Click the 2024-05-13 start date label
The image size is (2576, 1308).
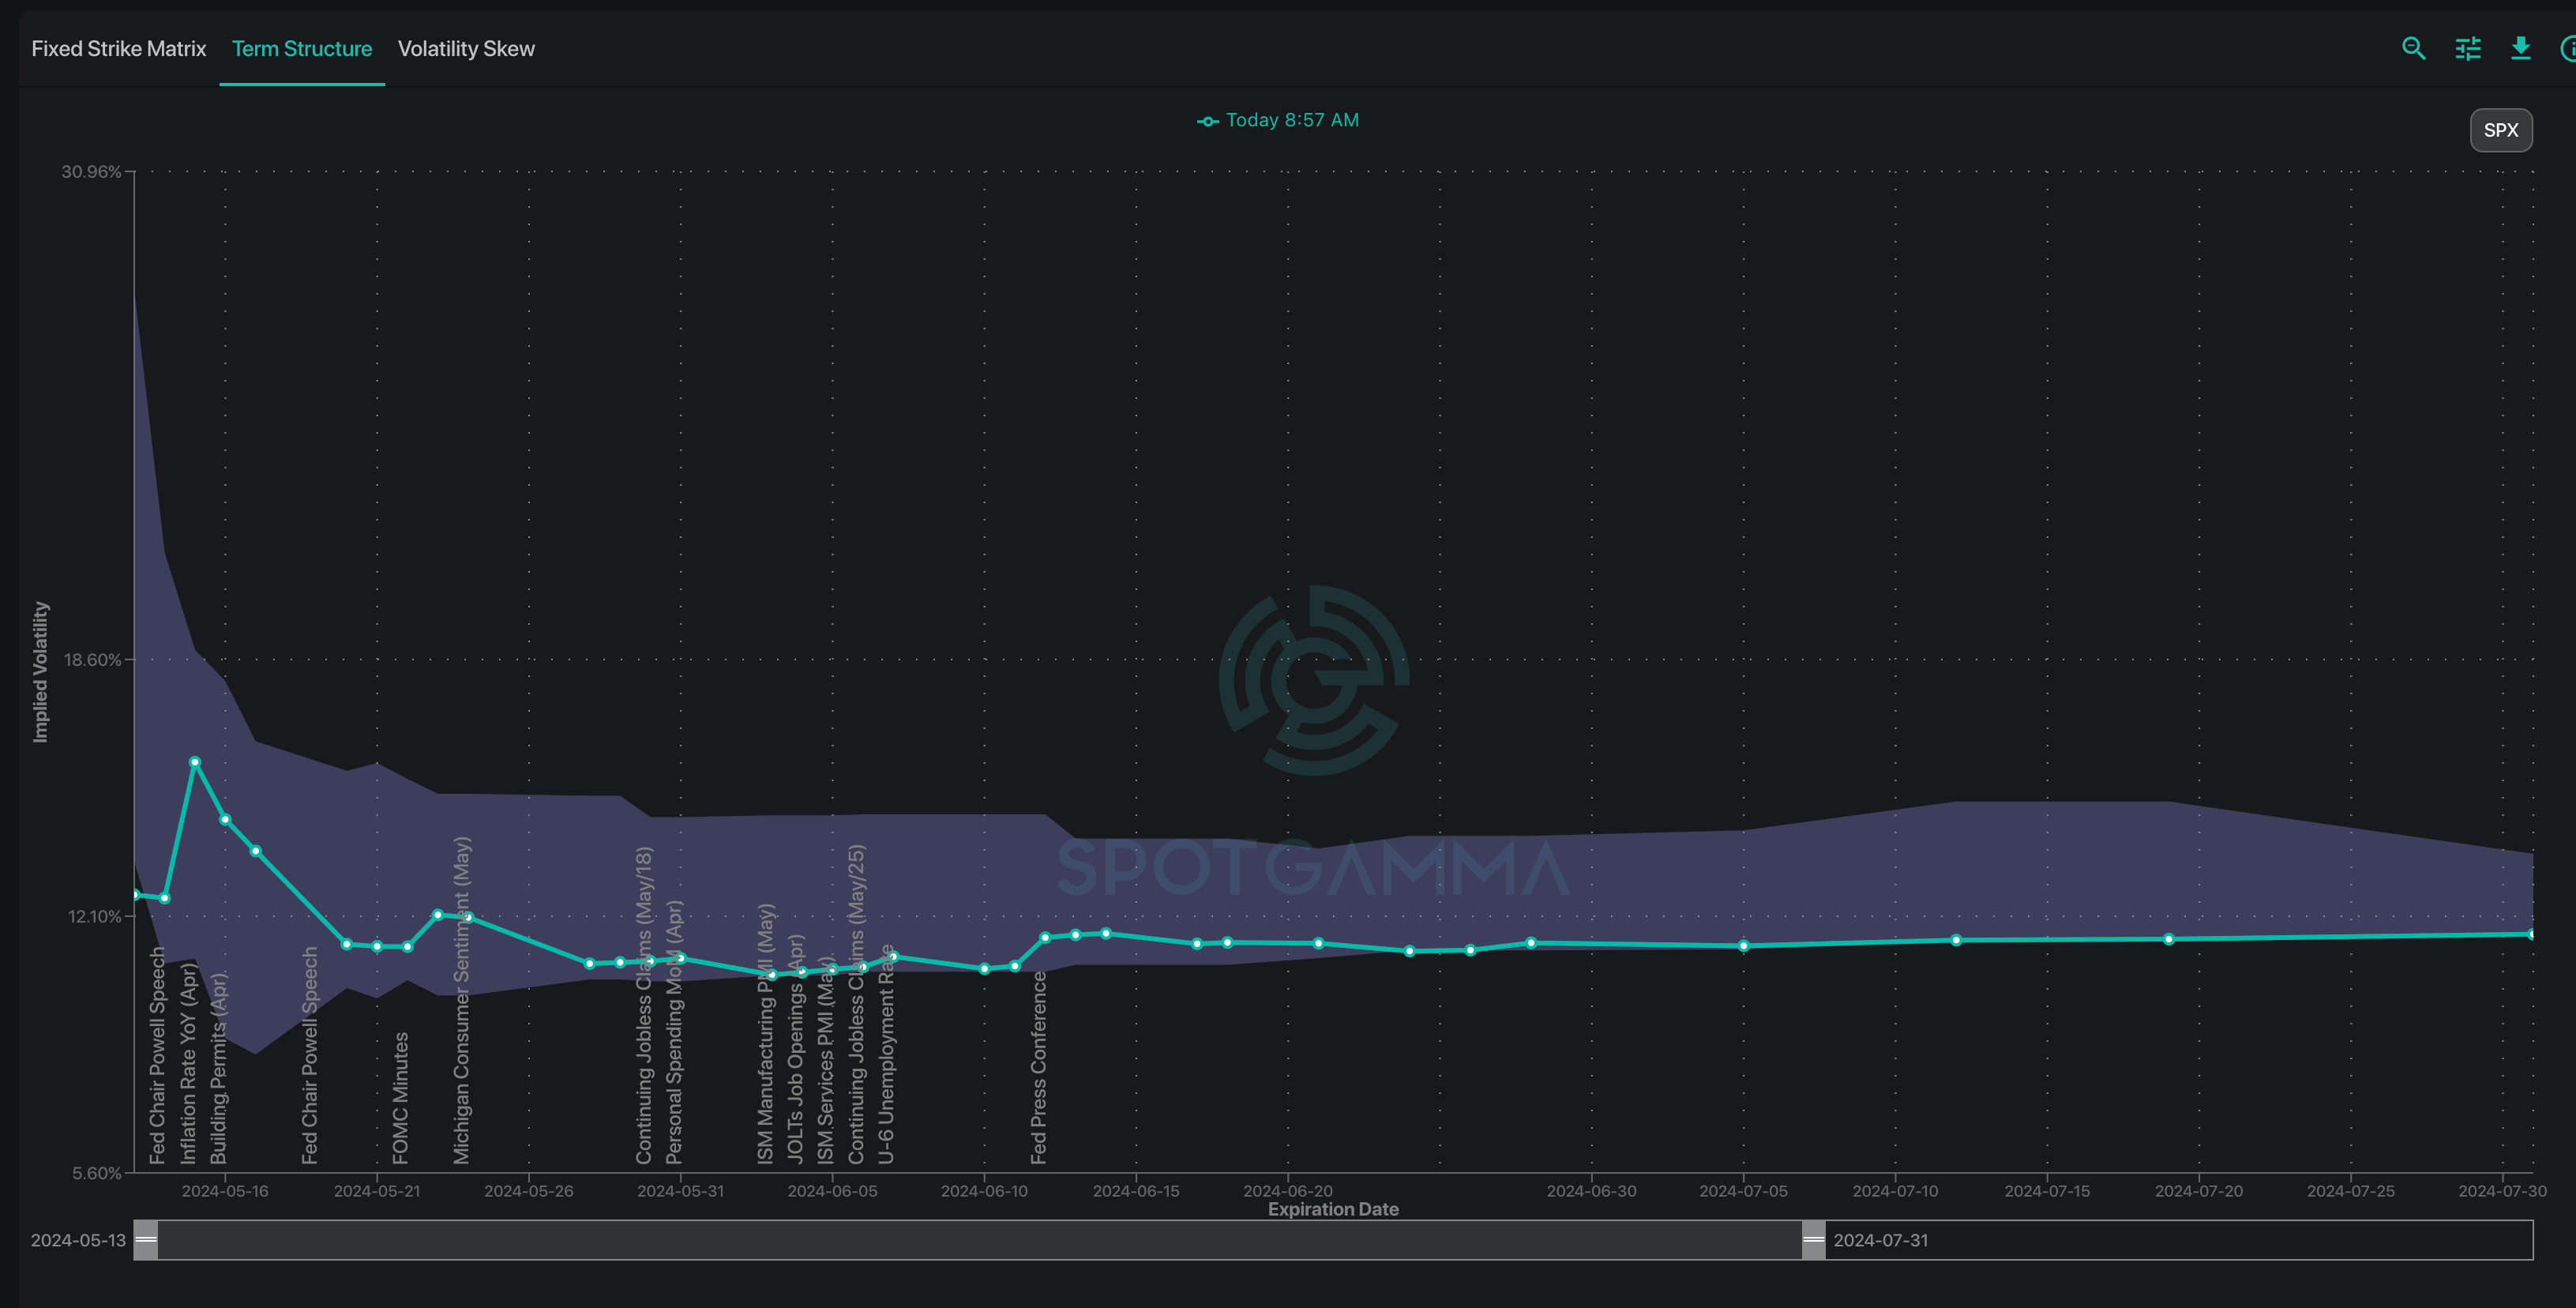pyautogui.click(x=78, y=1240)
